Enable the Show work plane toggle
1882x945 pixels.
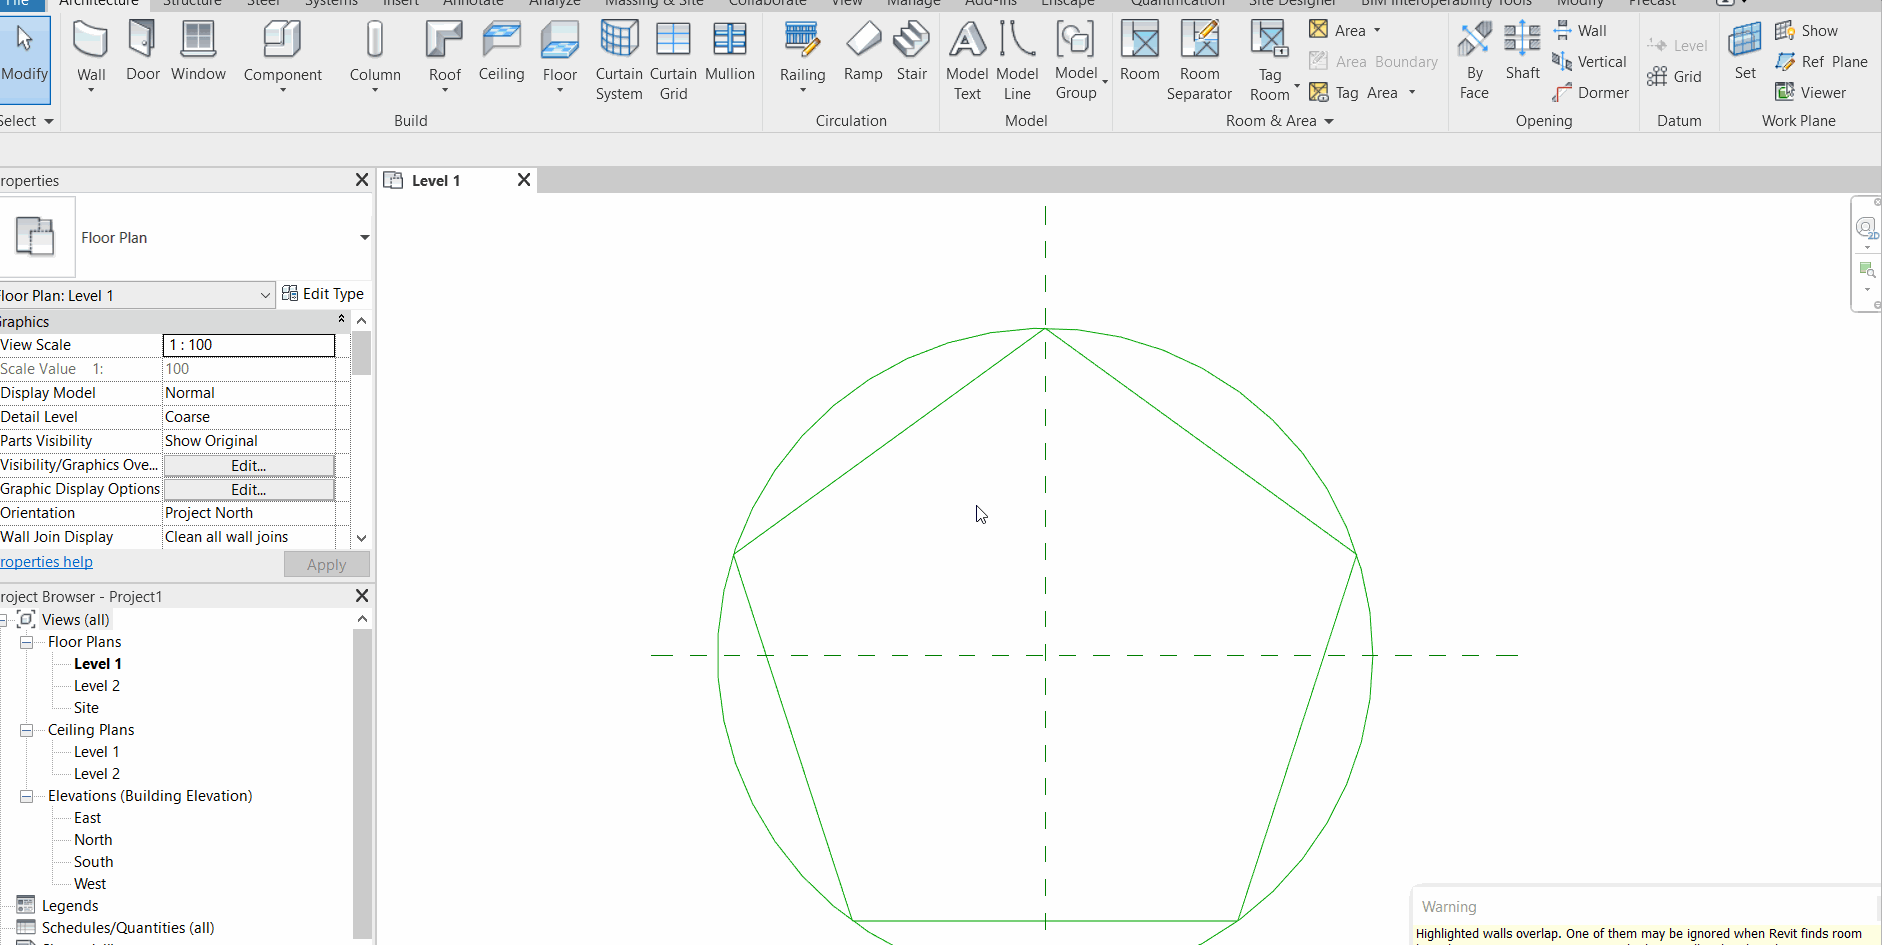1806,30
